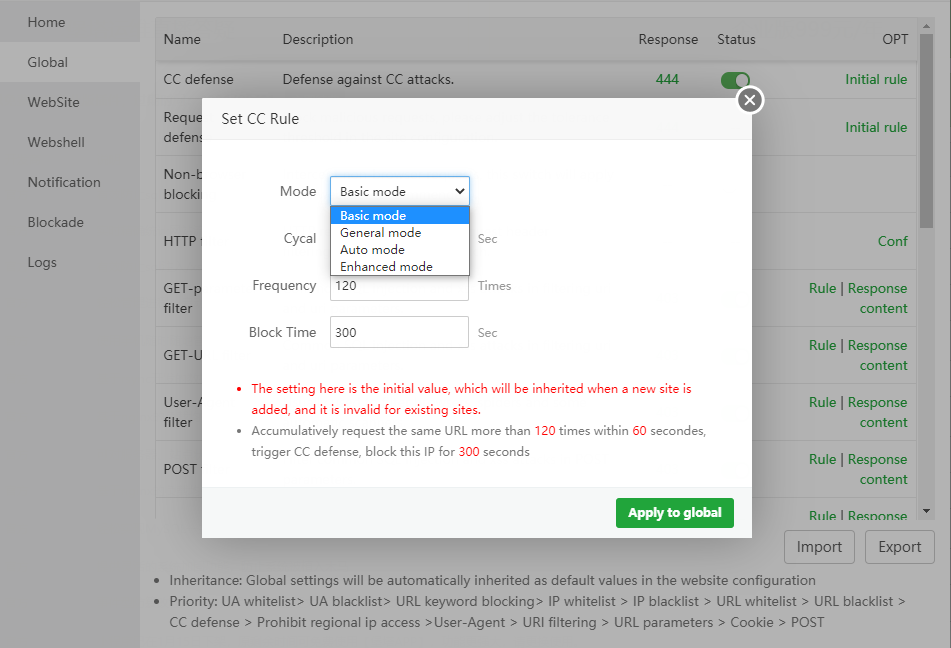The width and height of the screenshot is (951, 648).
Task: Click the Import button
Action: point(819,547)
